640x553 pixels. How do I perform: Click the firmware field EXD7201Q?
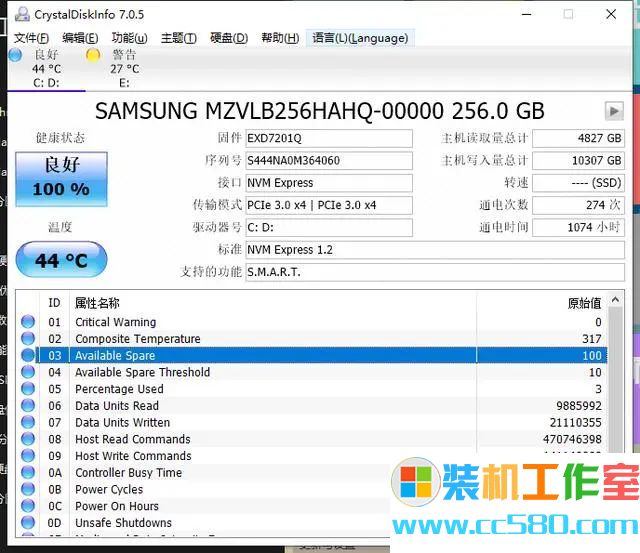click(329, 138)
